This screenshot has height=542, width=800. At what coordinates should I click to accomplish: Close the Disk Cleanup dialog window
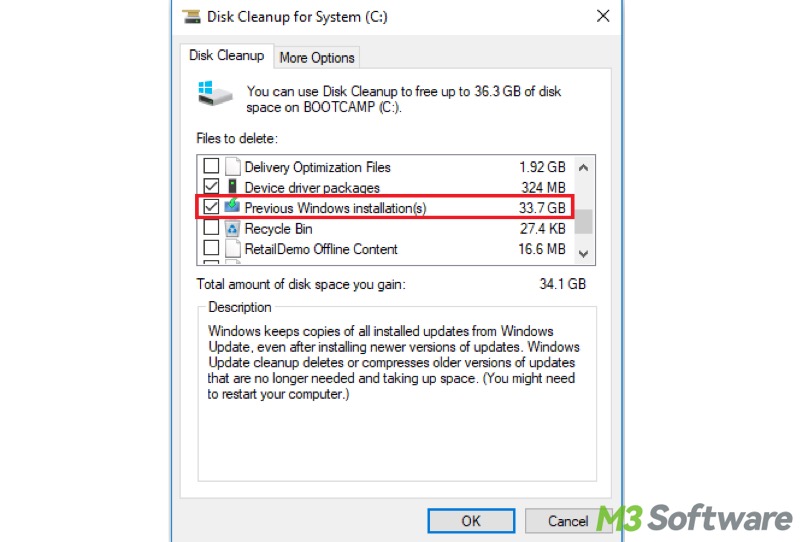603,16
